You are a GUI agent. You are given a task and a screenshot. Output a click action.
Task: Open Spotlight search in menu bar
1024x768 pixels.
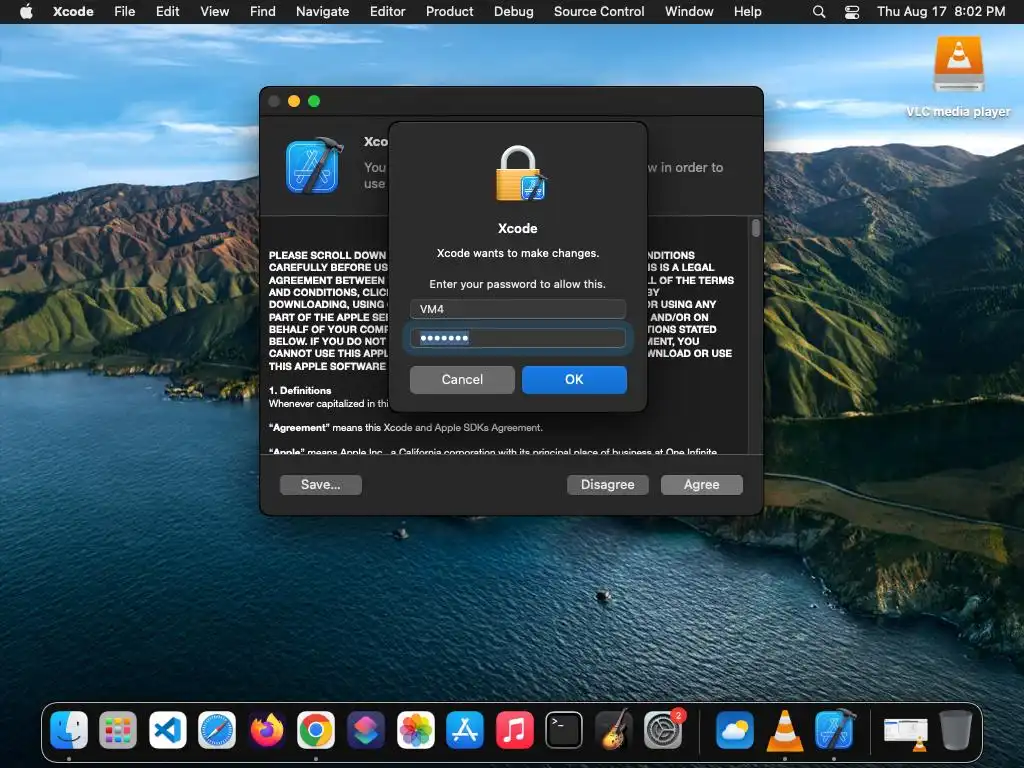click(x=819, y=12)
